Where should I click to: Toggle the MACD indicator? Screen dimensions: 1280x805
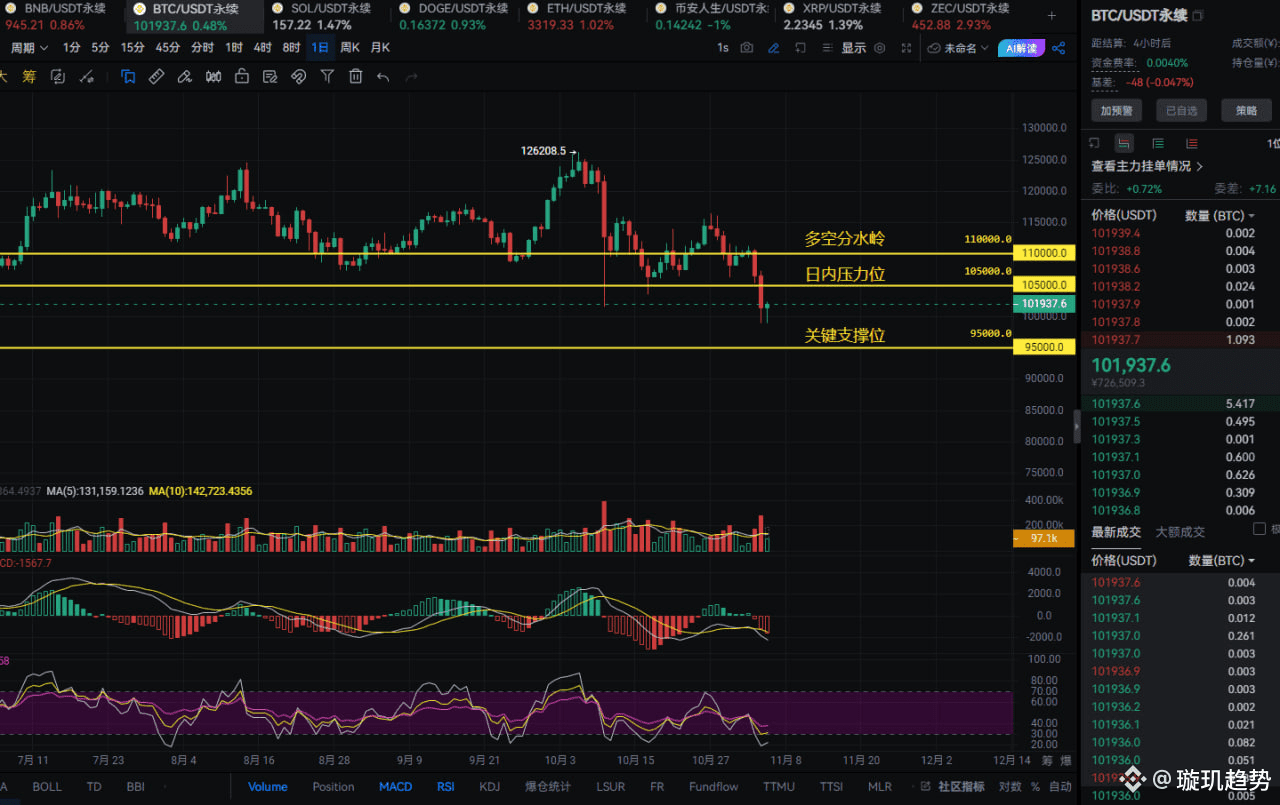(x=395, y=787)
